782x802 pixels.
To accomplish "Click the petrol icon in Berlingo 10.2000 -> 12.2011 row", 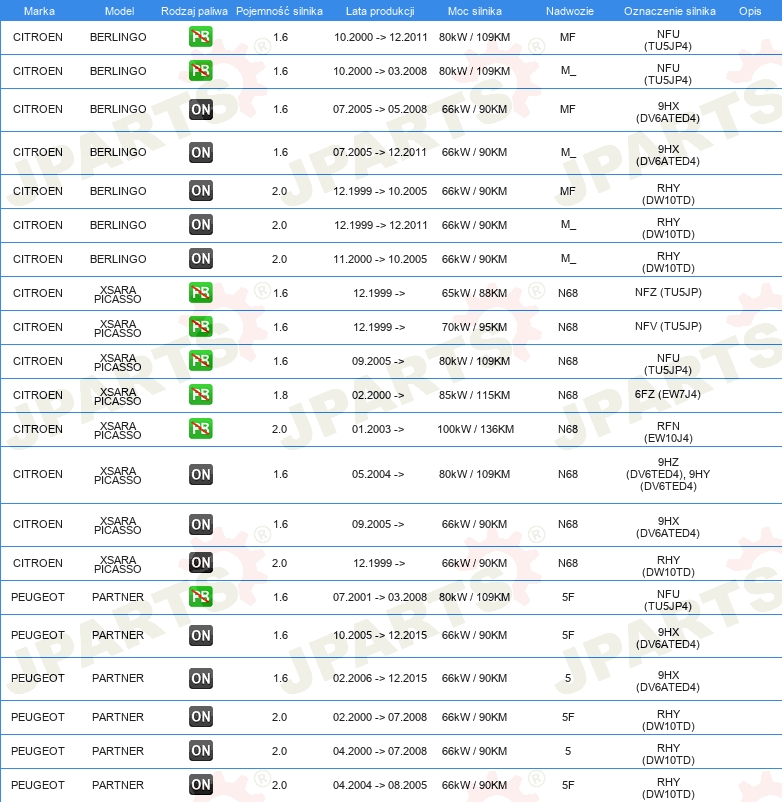I will pos(200,37).
